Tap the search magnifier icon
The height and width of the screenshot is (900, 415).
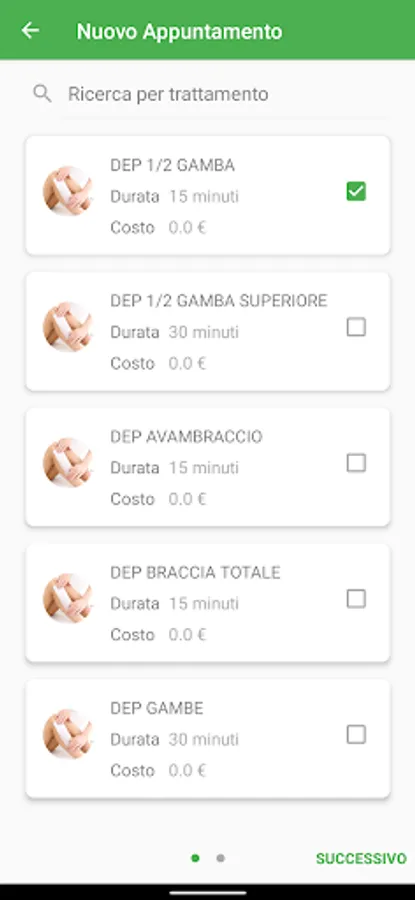click(x=42, y=94)
